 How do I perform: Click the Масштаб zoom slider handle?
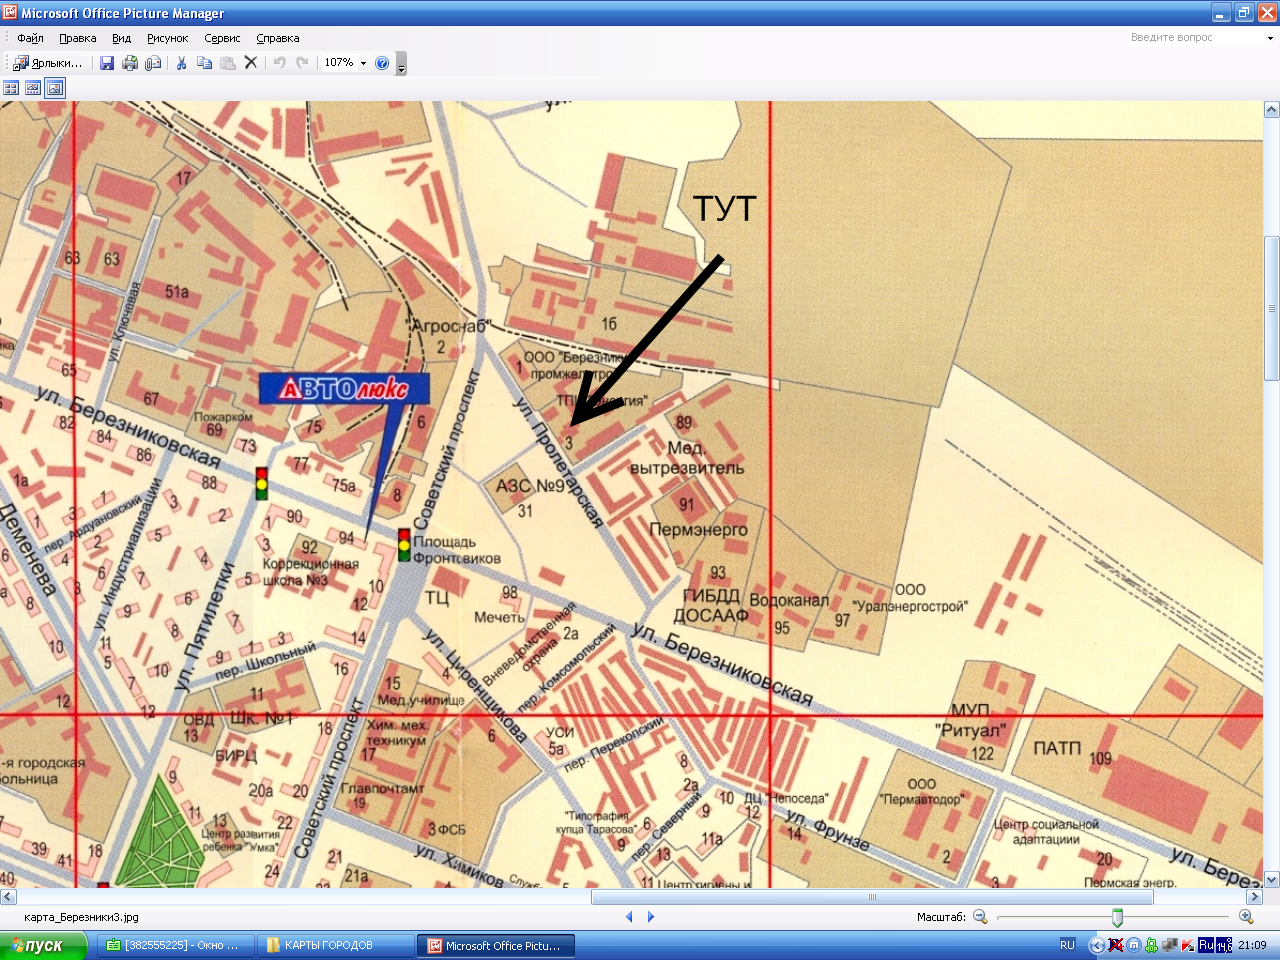pos(1117,917)
